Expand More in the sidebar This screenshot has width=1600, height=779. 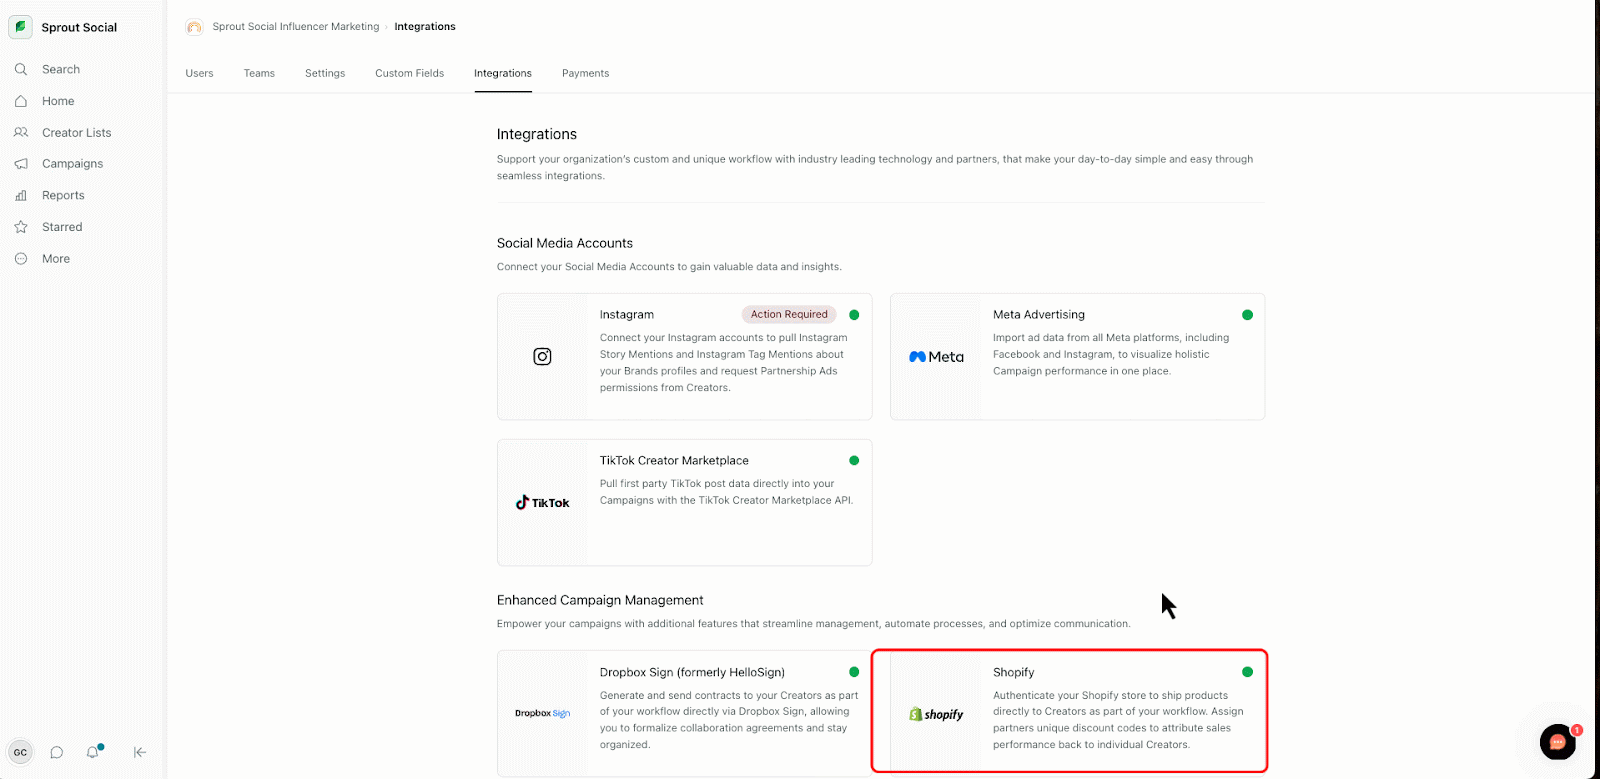(x=56, y=259)
